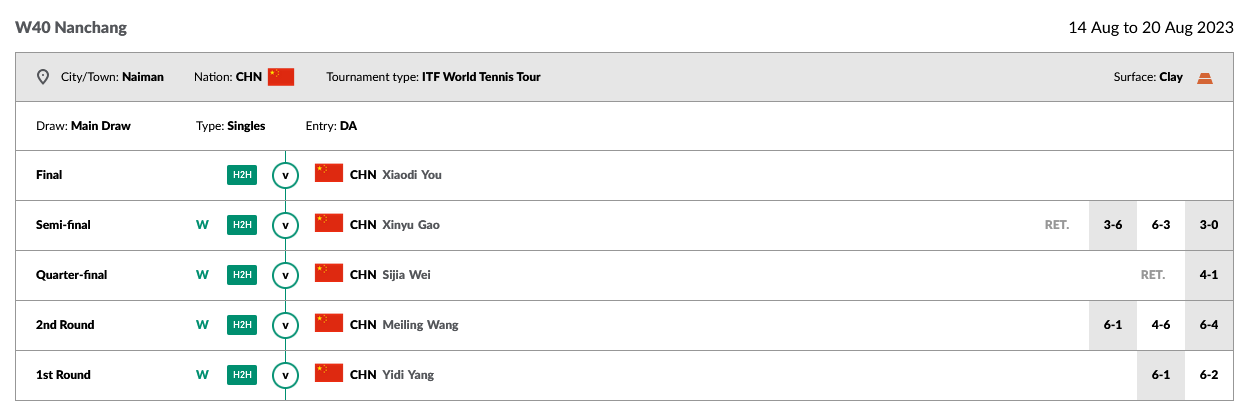
Task: Click the W40 Nanchang tournament title
Action: point(71,28)
